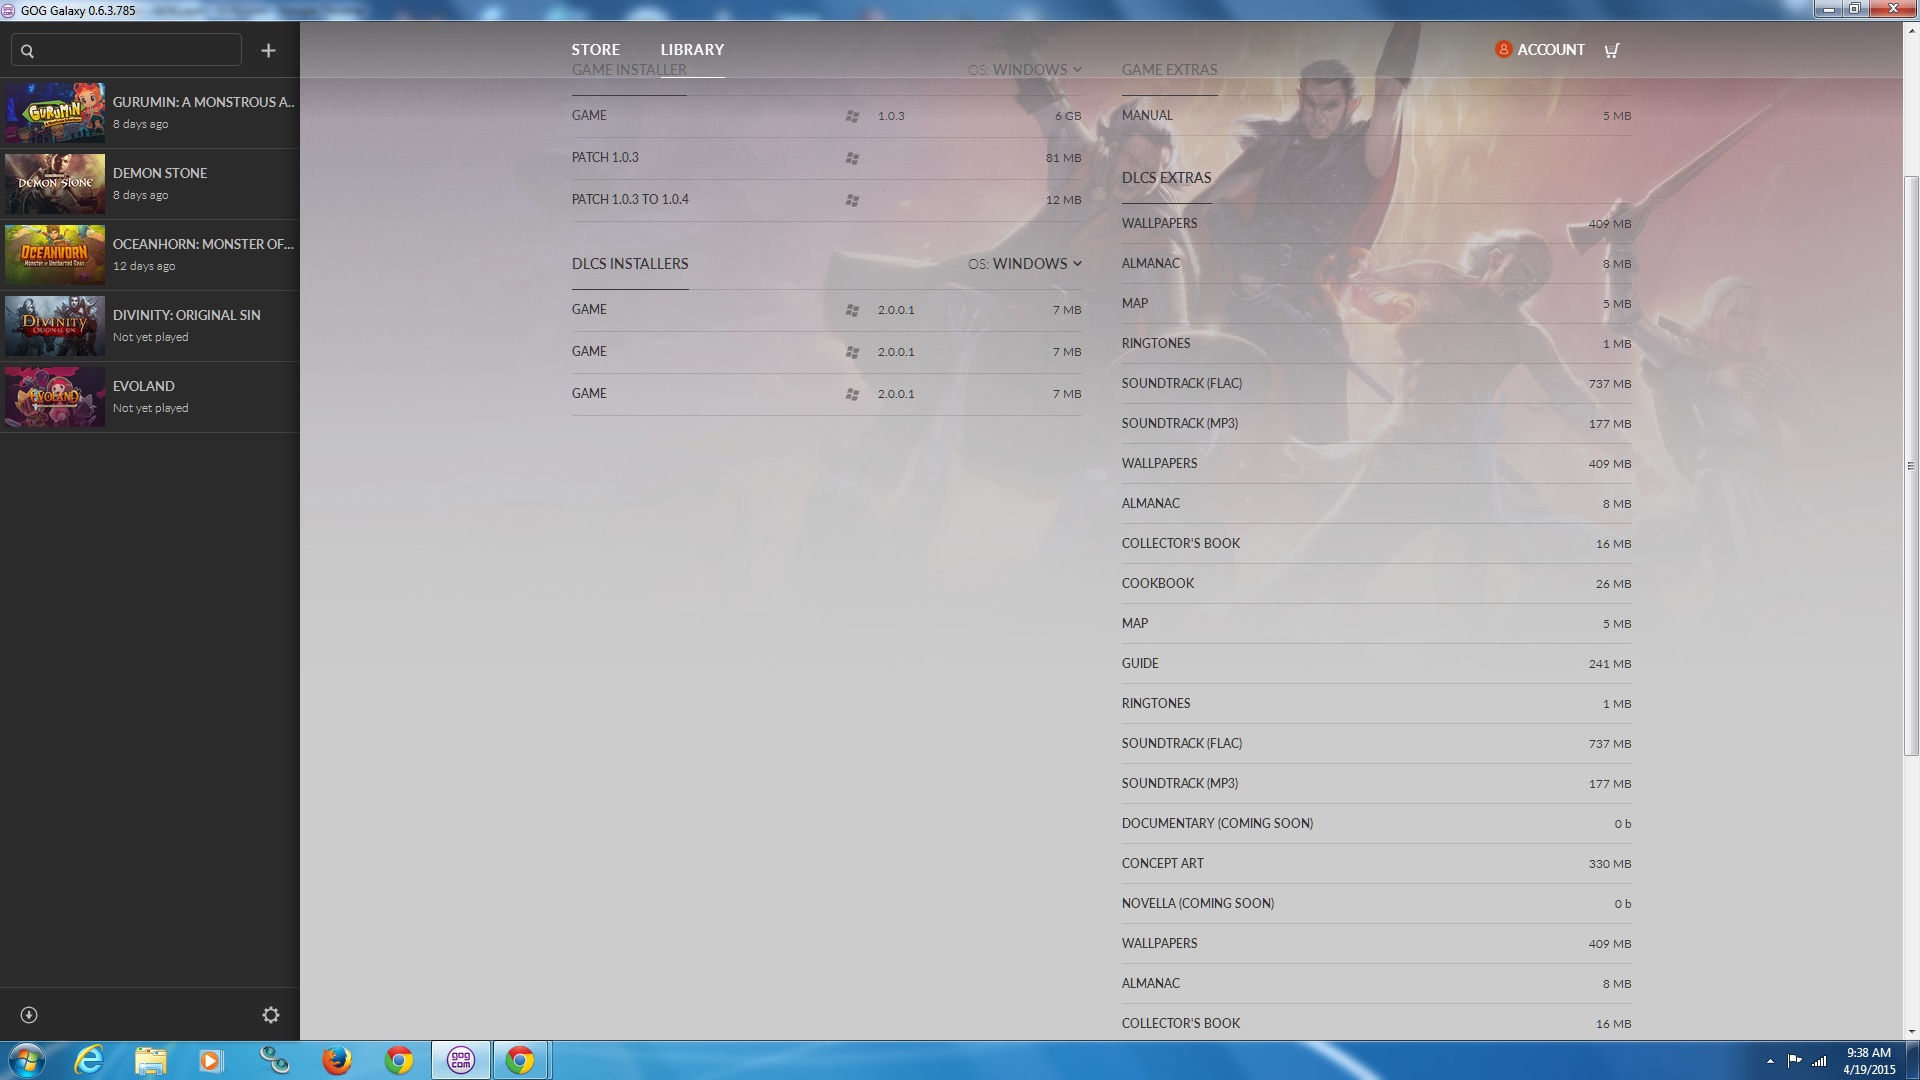Image resolution: width=1920 pixels, height=1080 pixels.
Task: Click the plus add-game icon
Action: pyautogui.click(x=268, y=50)
